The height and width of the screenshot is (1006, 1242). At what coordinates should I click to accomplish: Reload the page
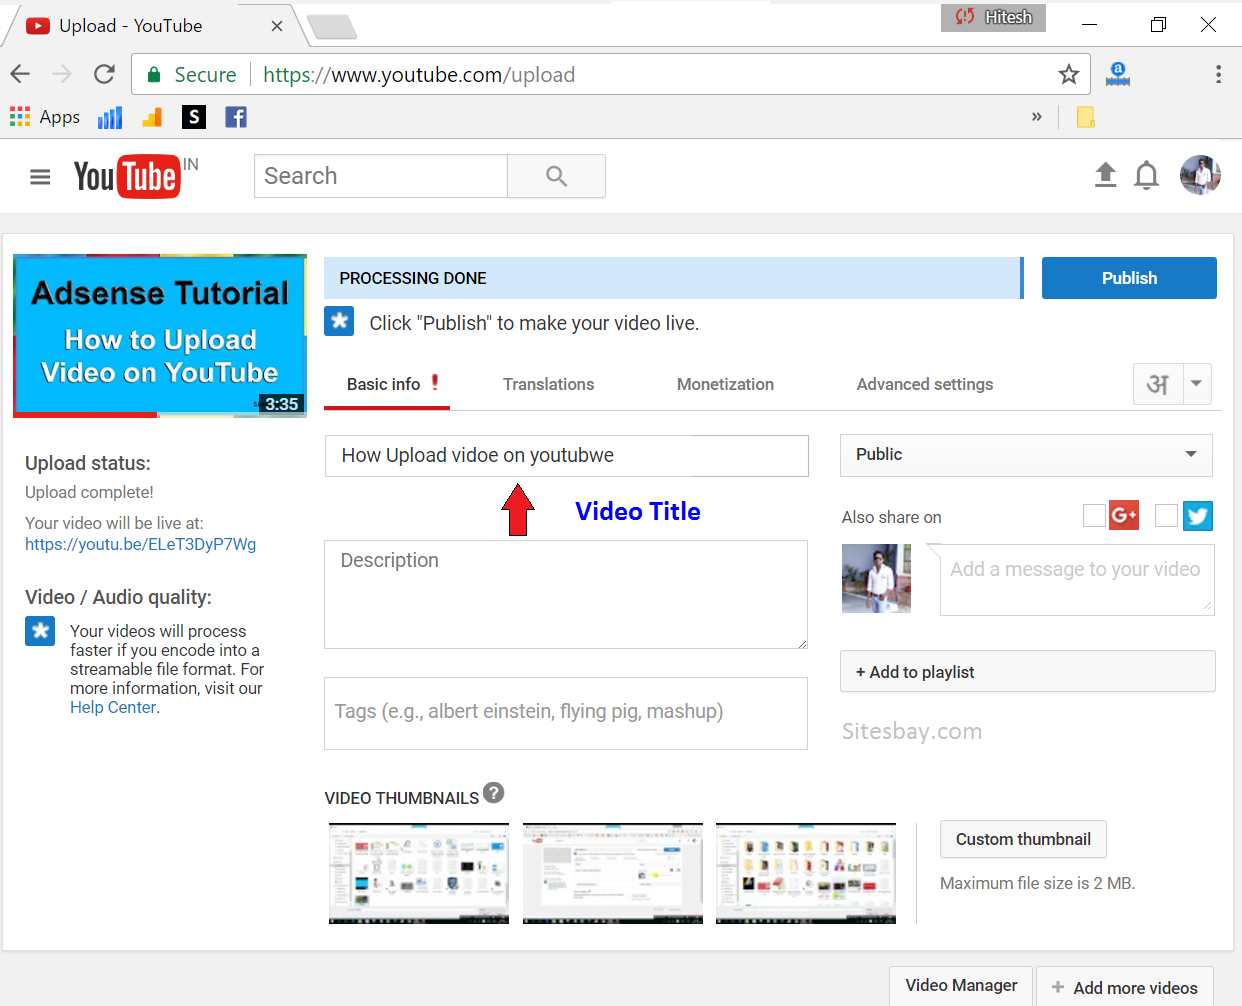[x=104, y=74]
